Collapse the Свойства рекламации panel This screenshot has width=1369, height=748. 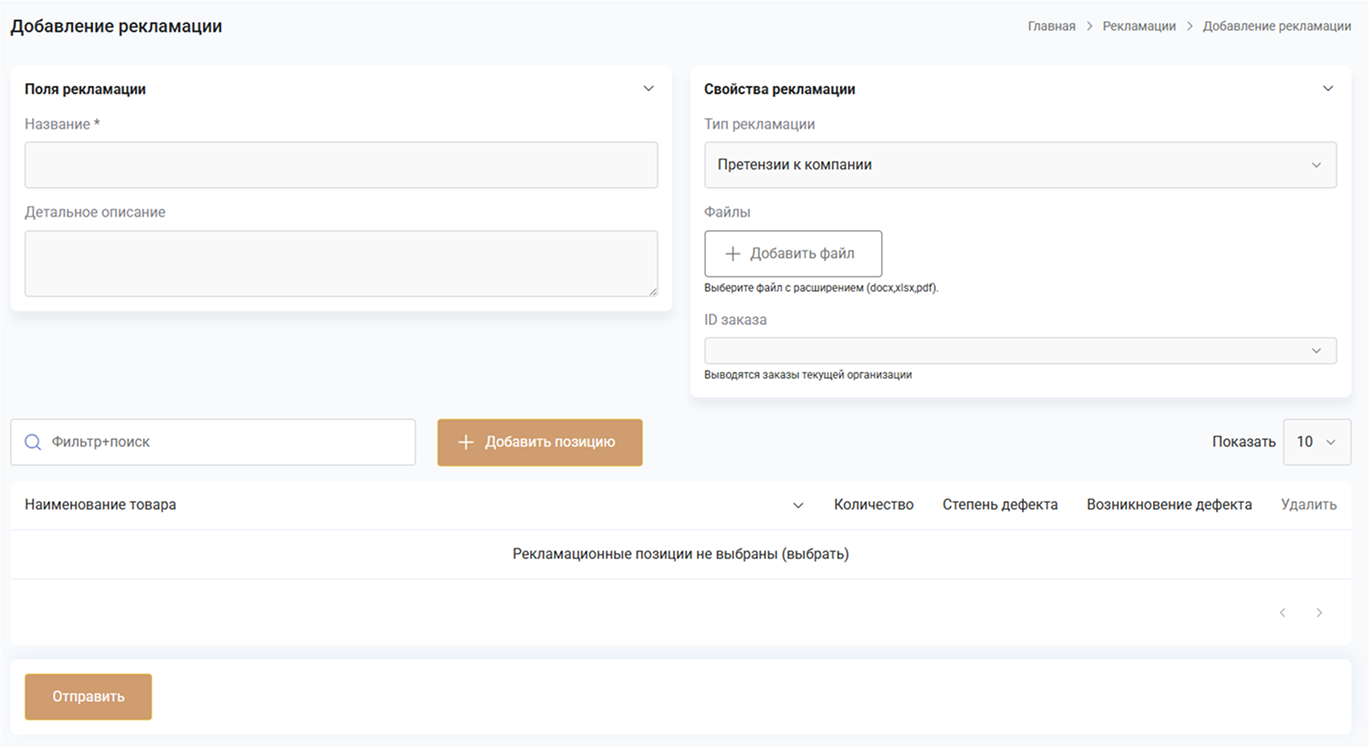(x=1328, y=89)
